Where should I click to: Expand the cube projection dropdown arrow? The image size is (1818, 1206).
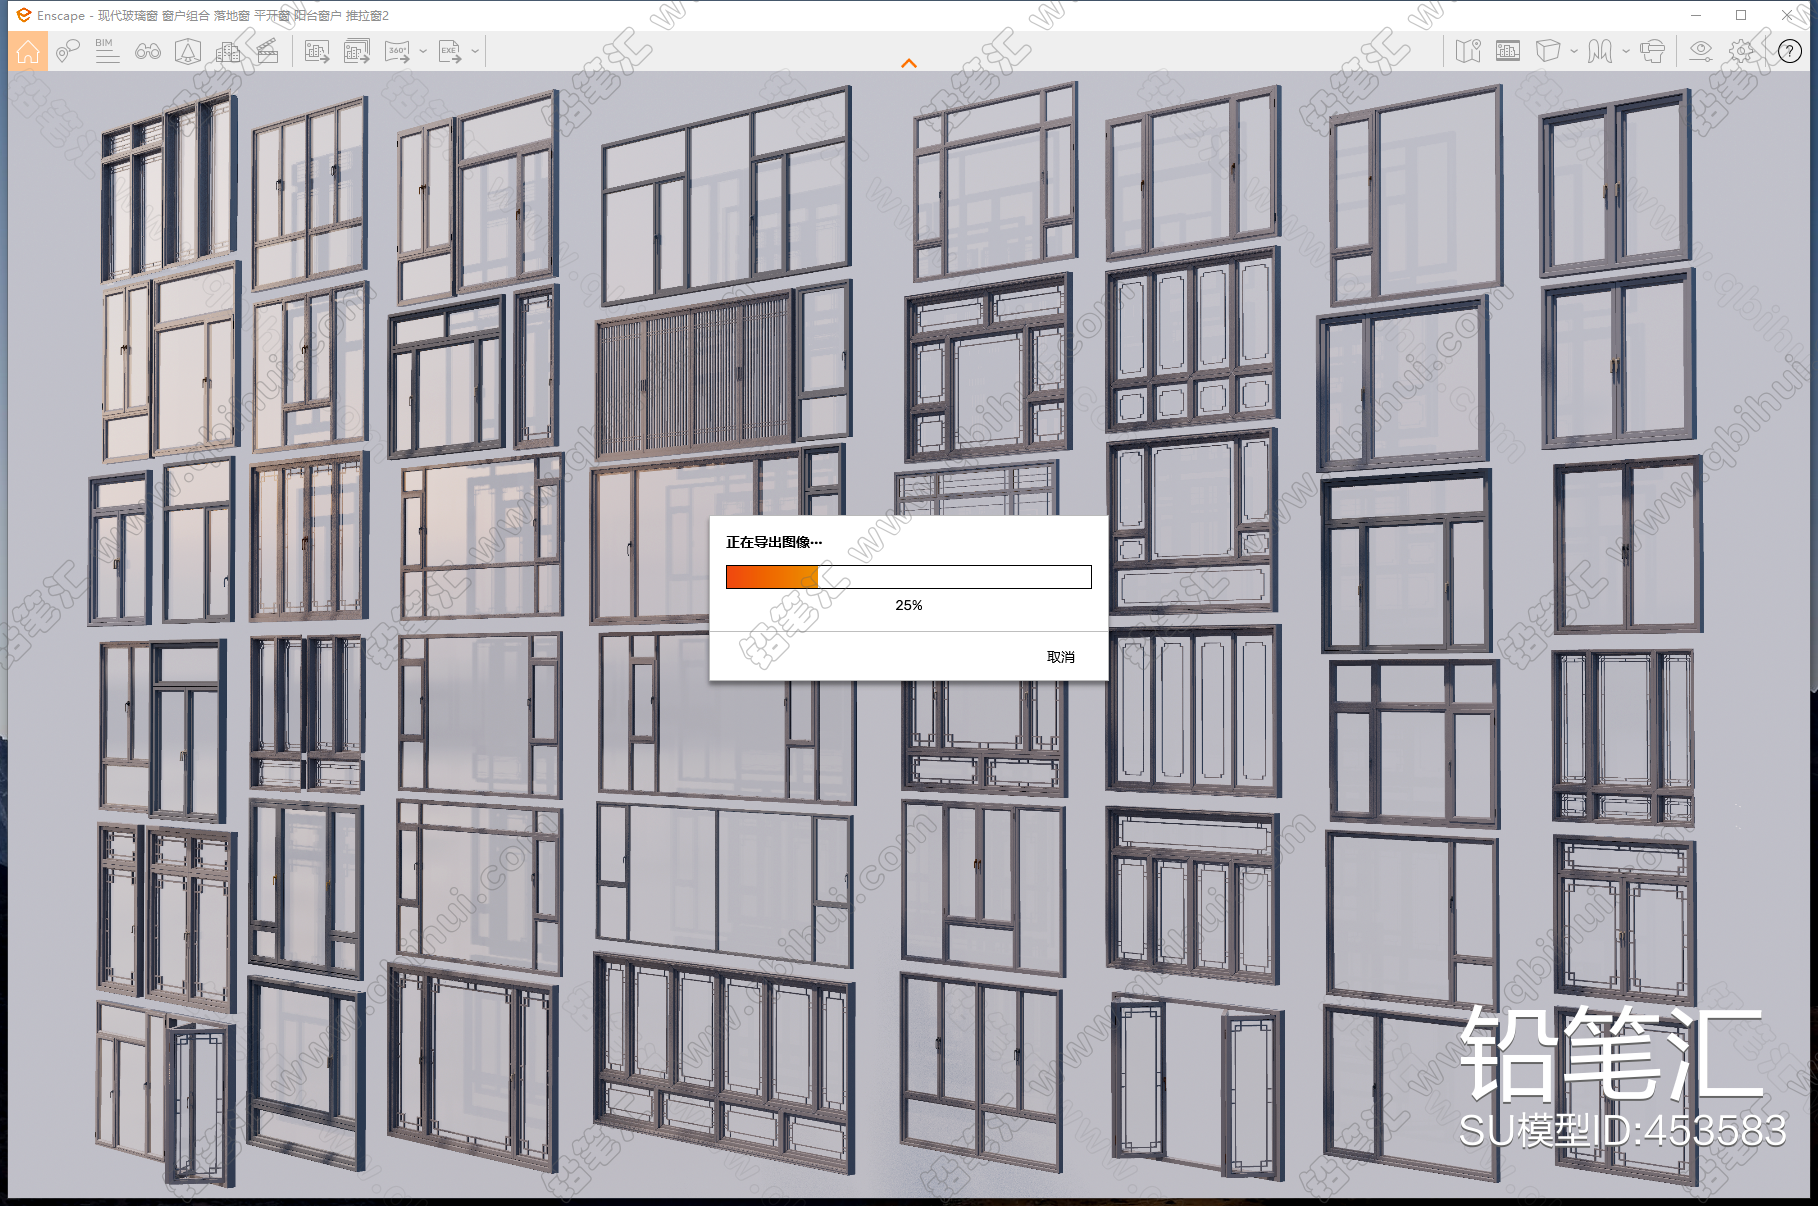click(x=1574, y=51)
